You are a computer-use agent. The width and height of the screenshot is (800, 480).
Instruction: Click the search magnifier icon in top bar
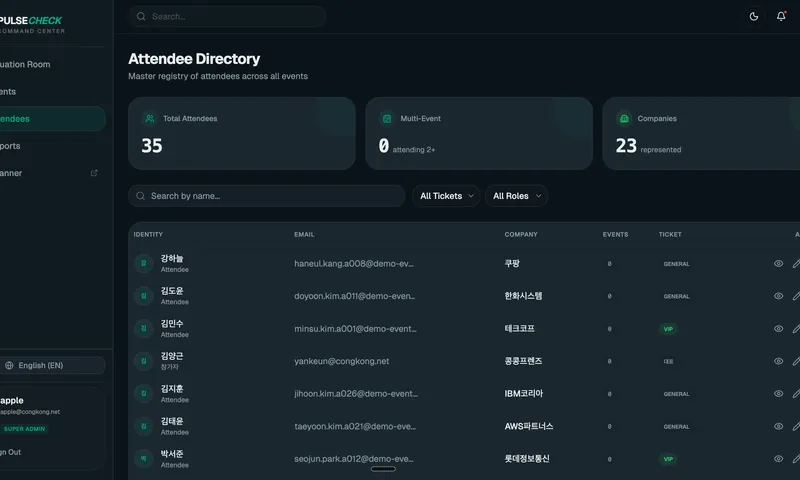point(141,16)
